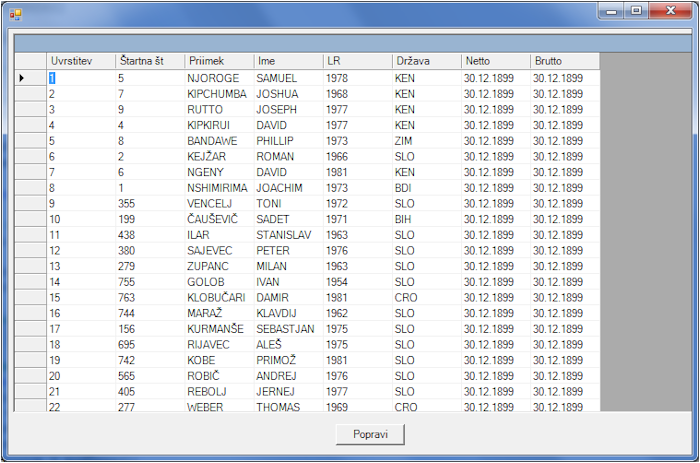Select the cell with name STANISLAV

pyautogui.click(x=287, y=235)
